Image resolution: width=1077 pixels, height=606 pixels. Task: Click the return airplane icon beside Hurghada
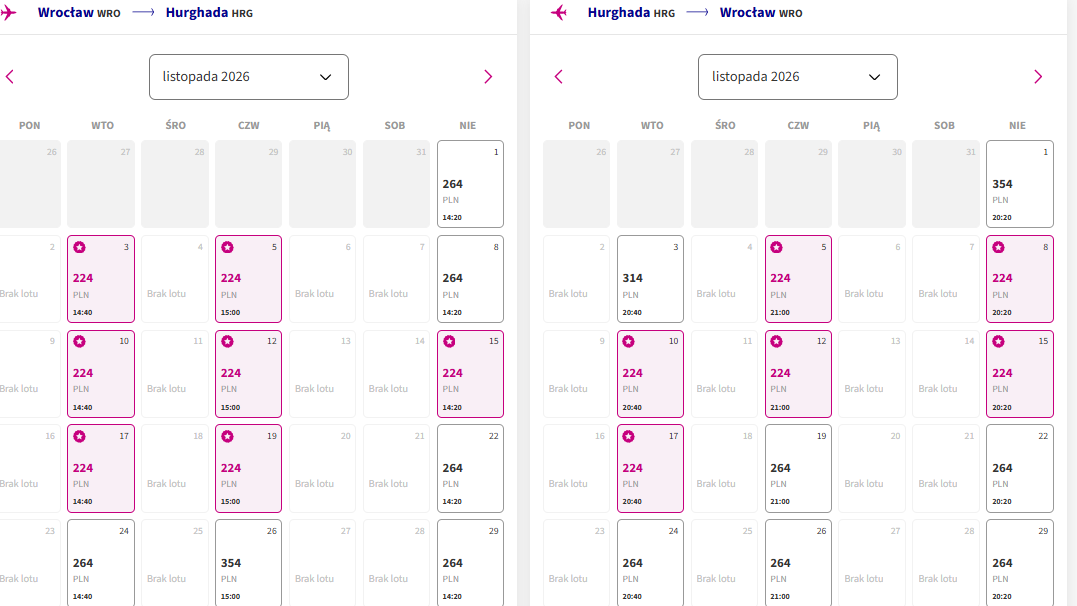(x=559, y=12)
